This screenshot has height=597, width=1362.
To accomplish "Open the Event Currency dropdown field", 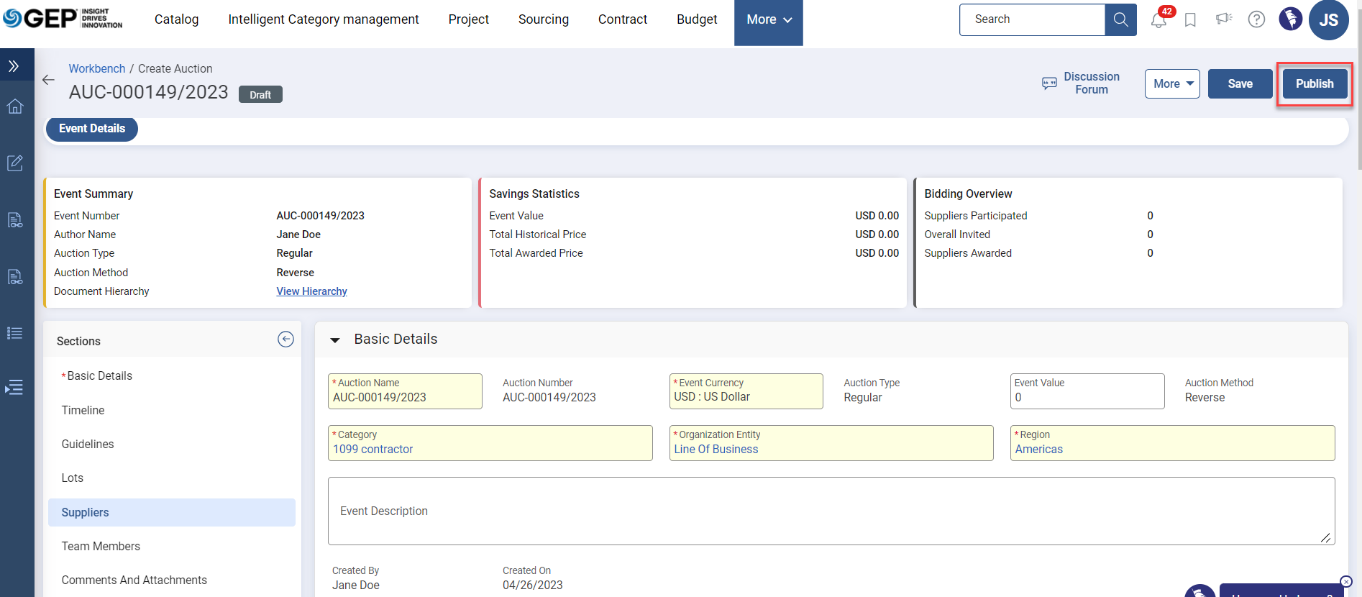I will (x=745, y=391).
